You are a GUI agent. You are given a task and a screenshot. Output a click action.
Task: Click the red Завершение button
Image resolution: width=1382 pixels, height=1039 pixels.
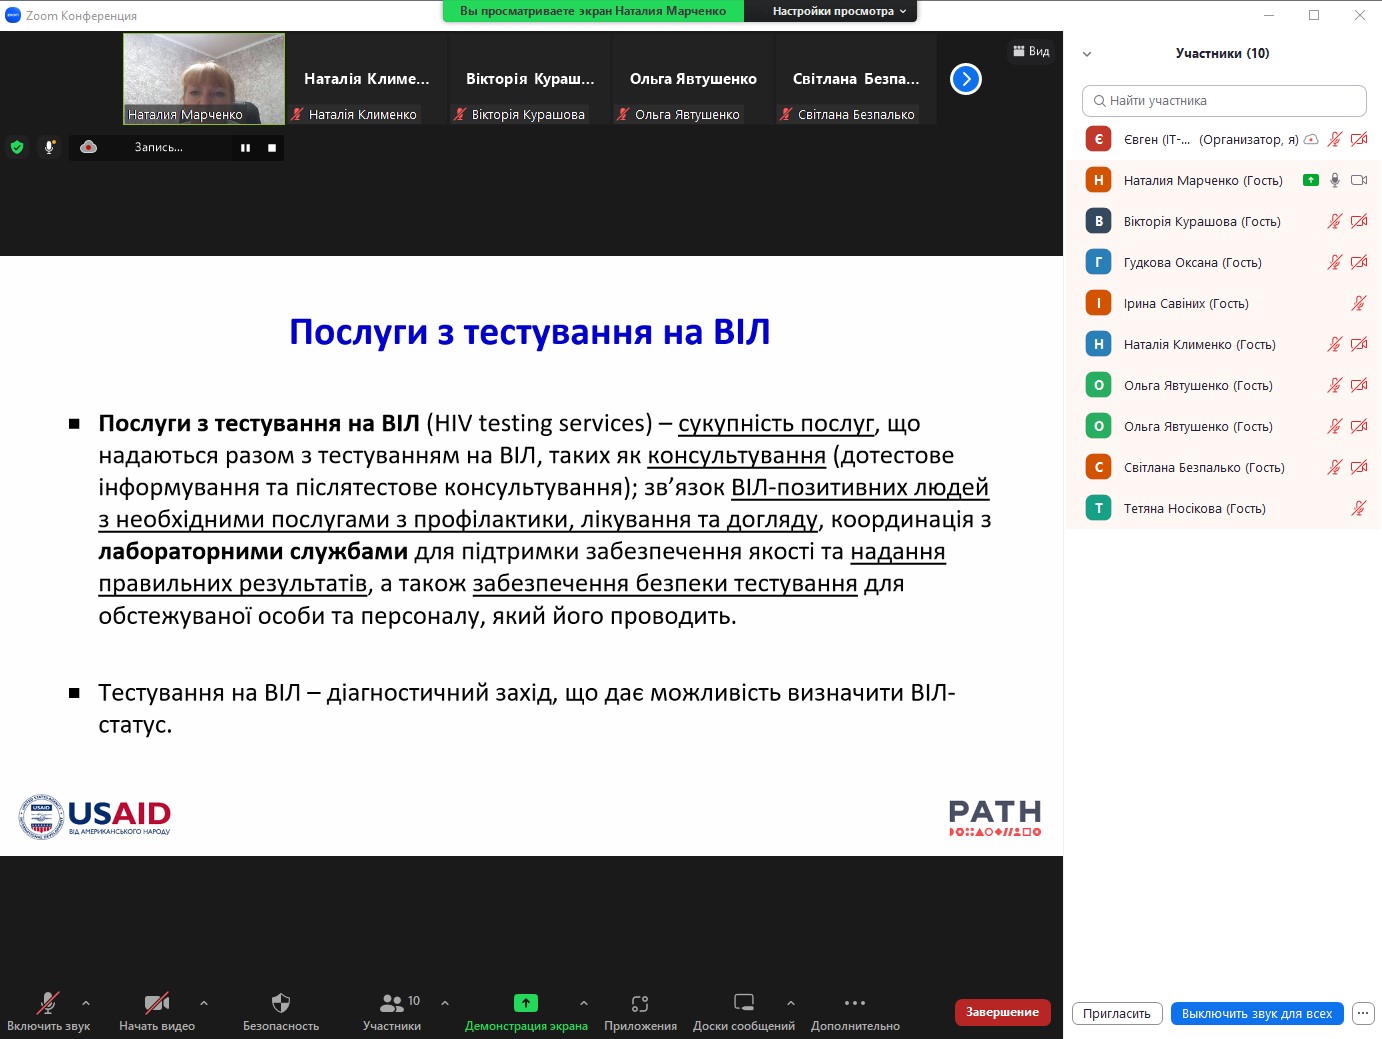[1002, 1012]
